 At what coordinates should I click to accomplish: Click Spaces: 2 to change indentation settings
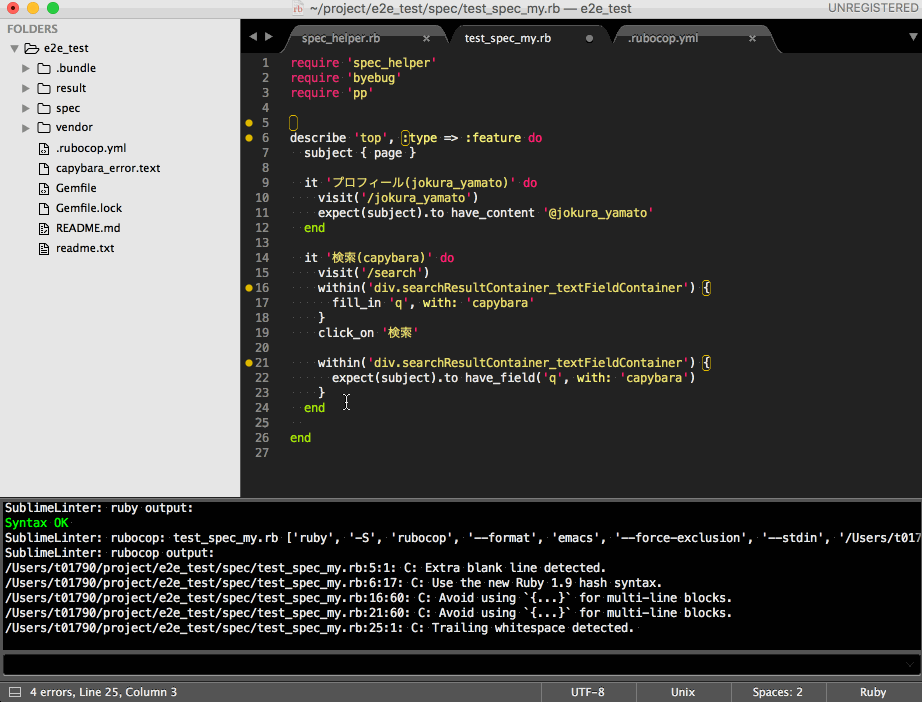pyautogui.click(x=776, y=691)
